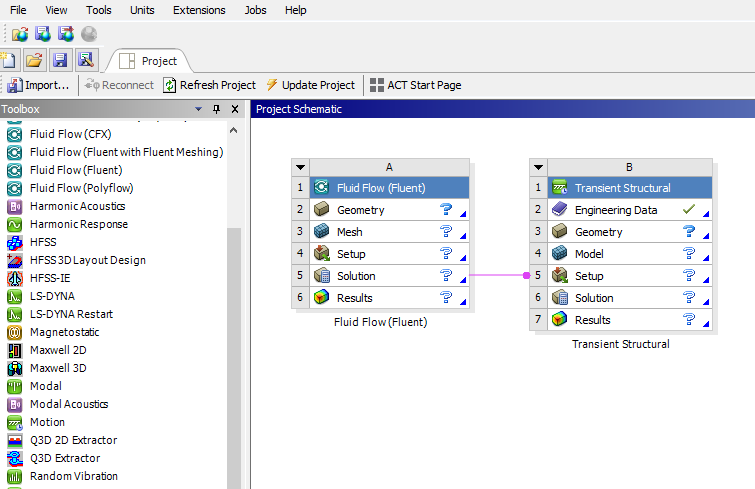
Task: Select the Maxwell 3D icon
Action: click(x=14, y=368)
